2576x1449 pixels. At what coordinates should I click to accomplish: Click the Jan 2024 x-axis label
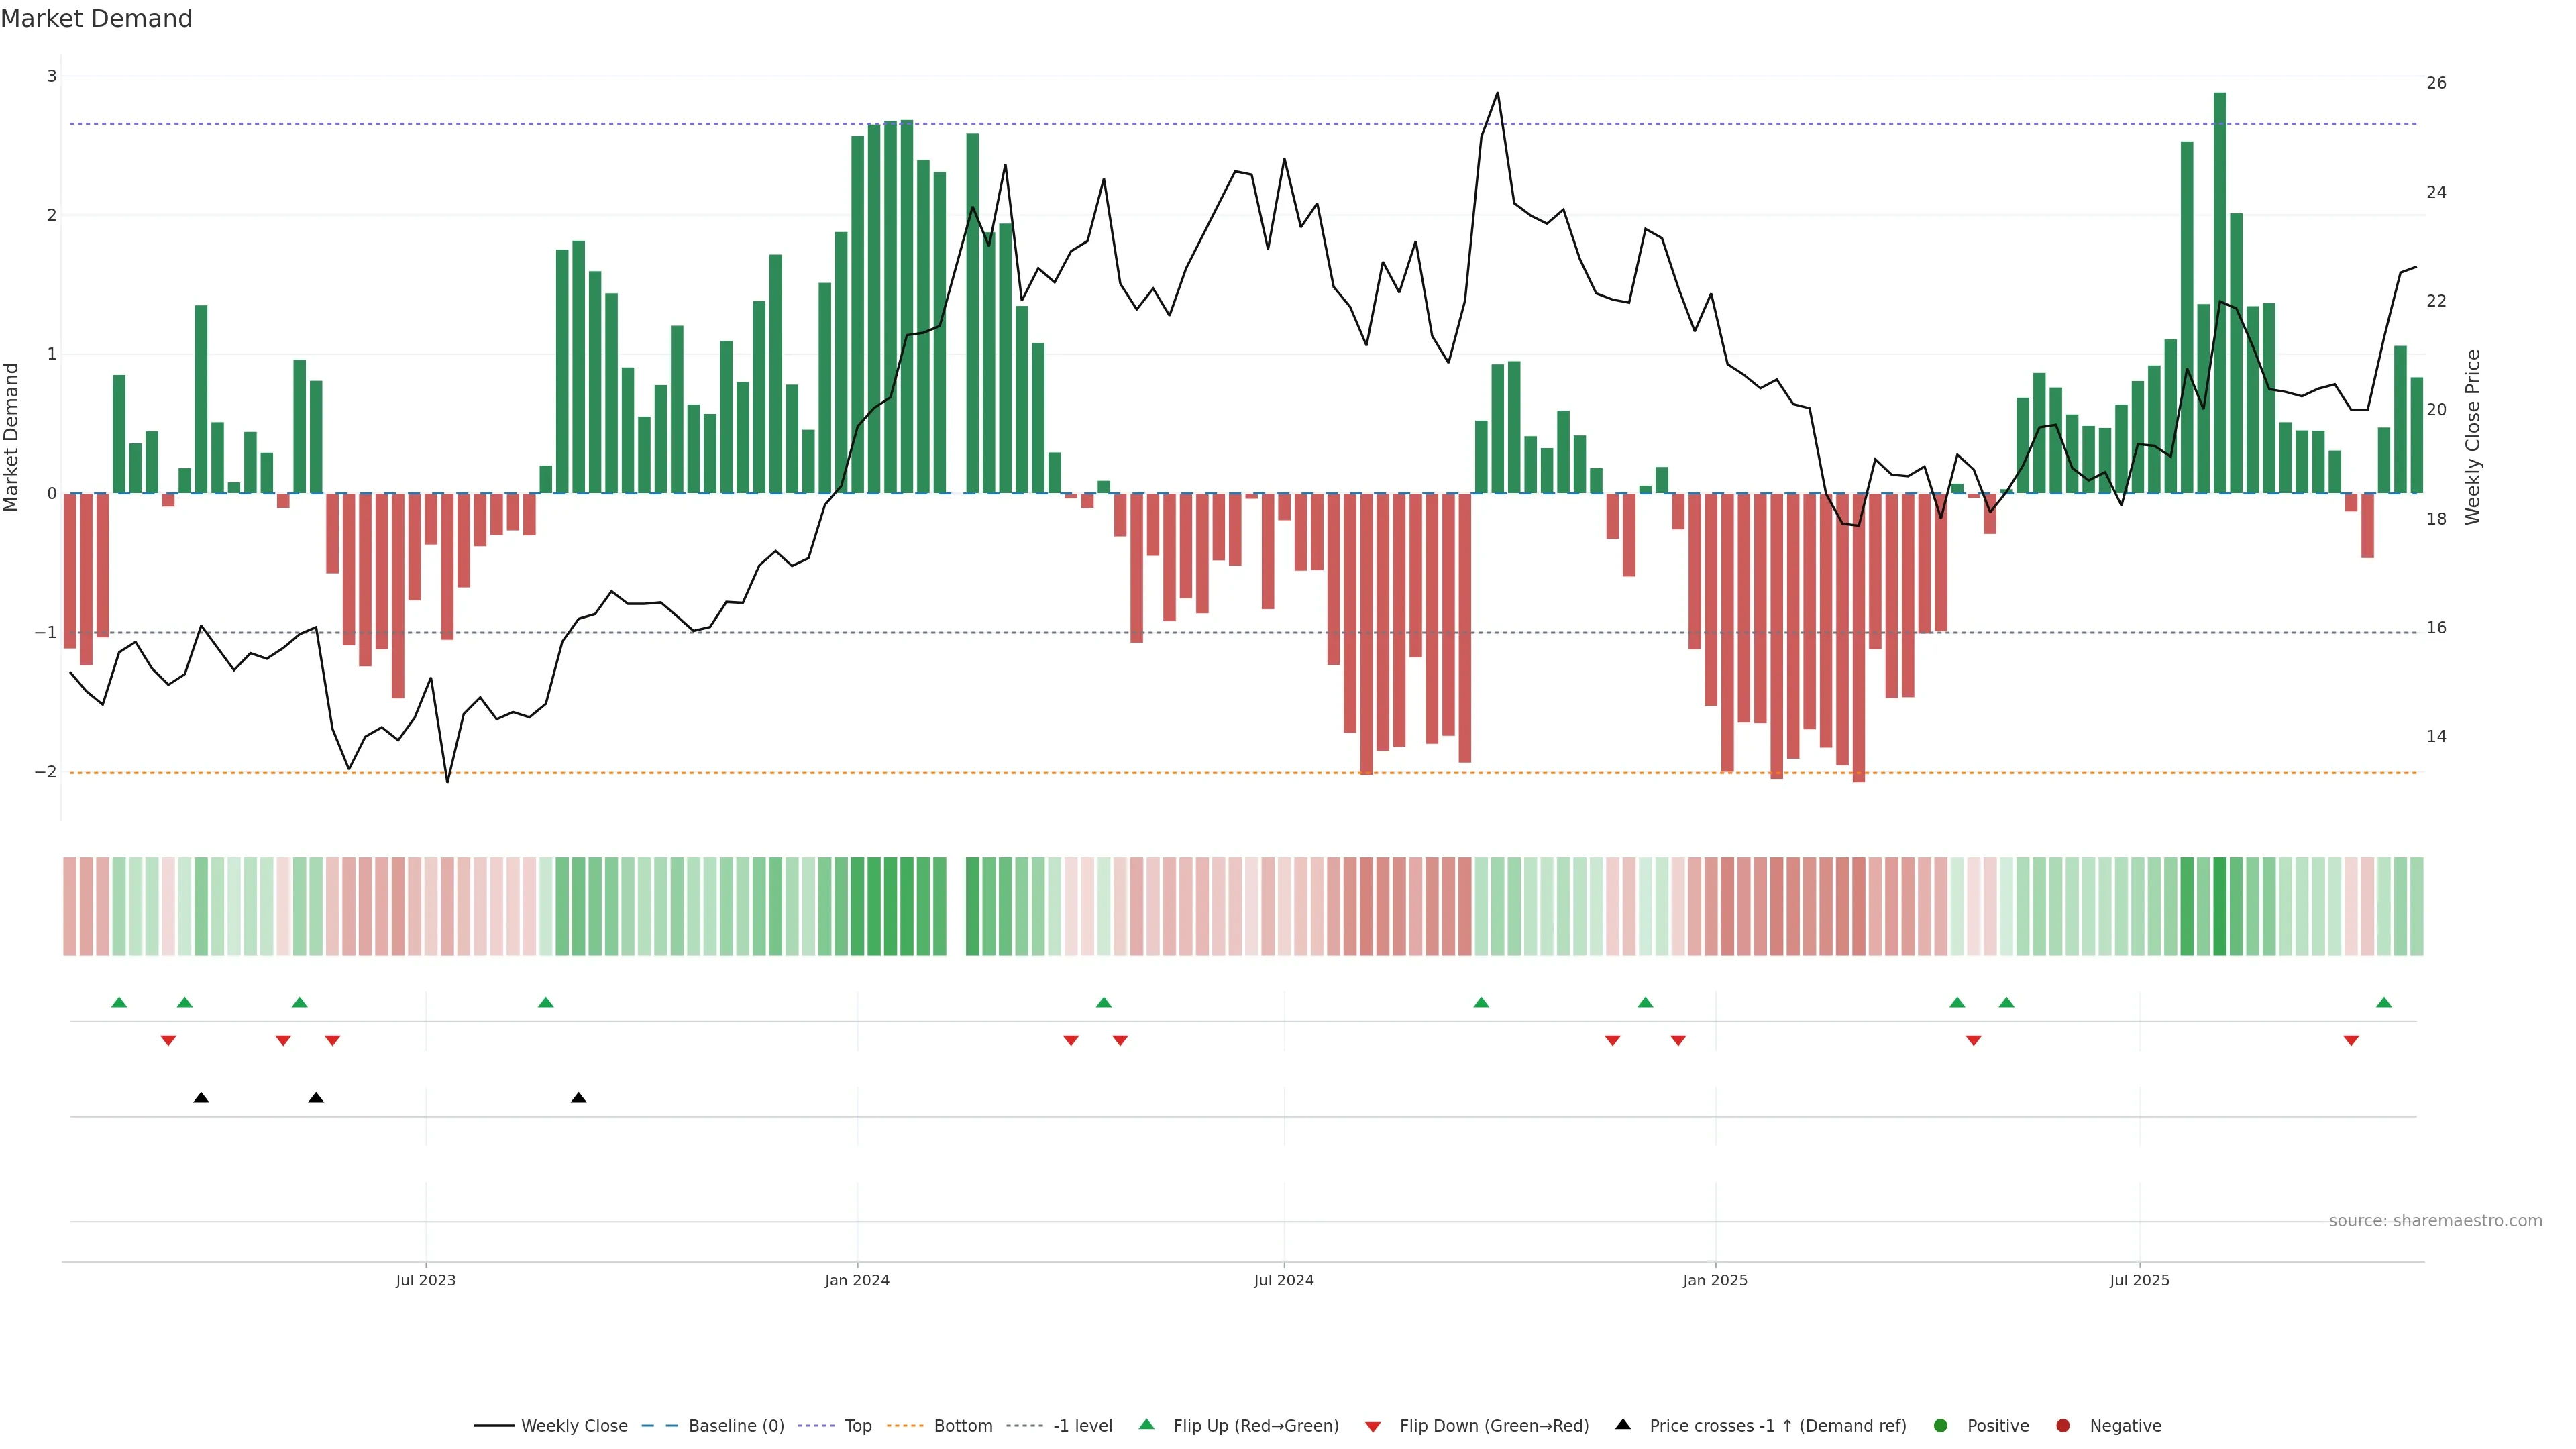click(x=857, y=1280)
